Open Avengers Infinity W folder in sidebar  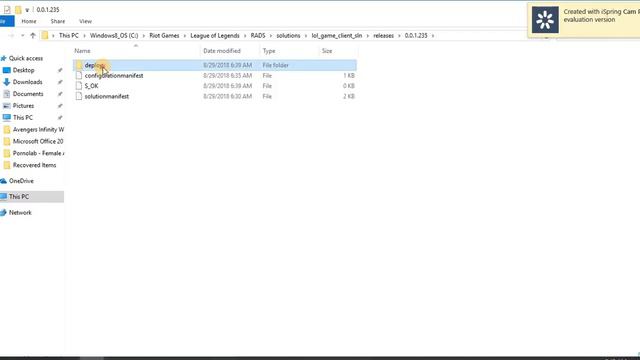click(x=38, y=129)
